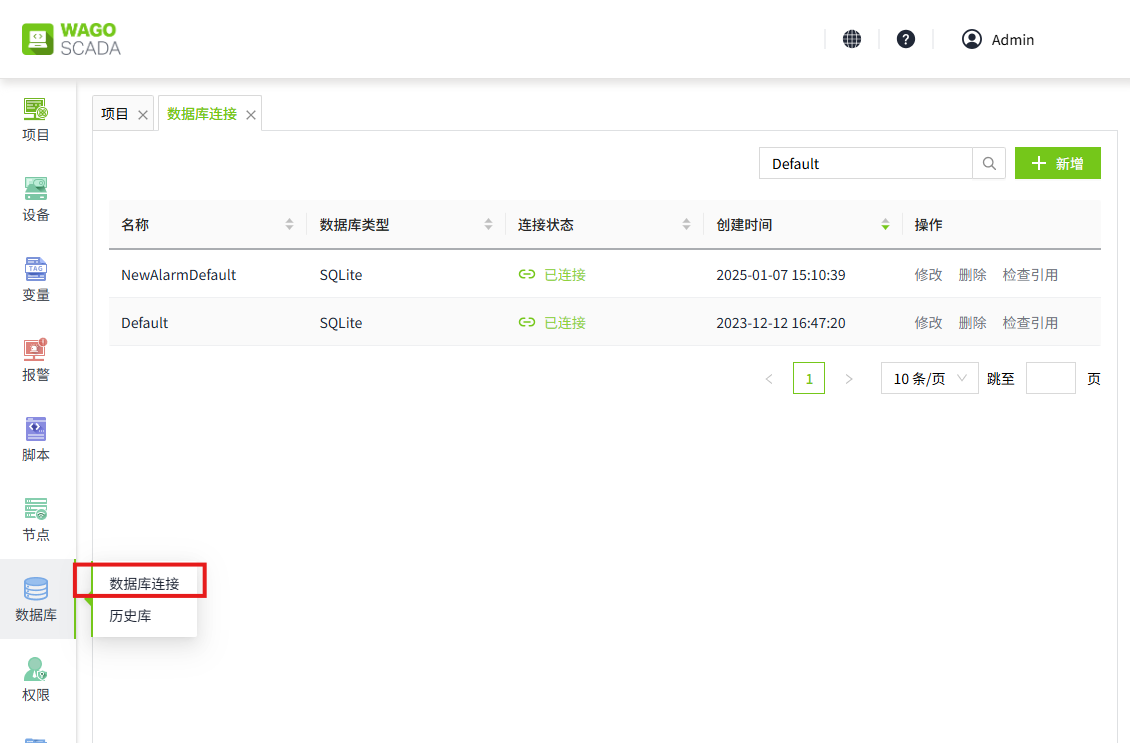The width and height of the screenshot is (1130, 743).
Task: Open the 脚本 script sidebar icon
Action: (36, 439)
